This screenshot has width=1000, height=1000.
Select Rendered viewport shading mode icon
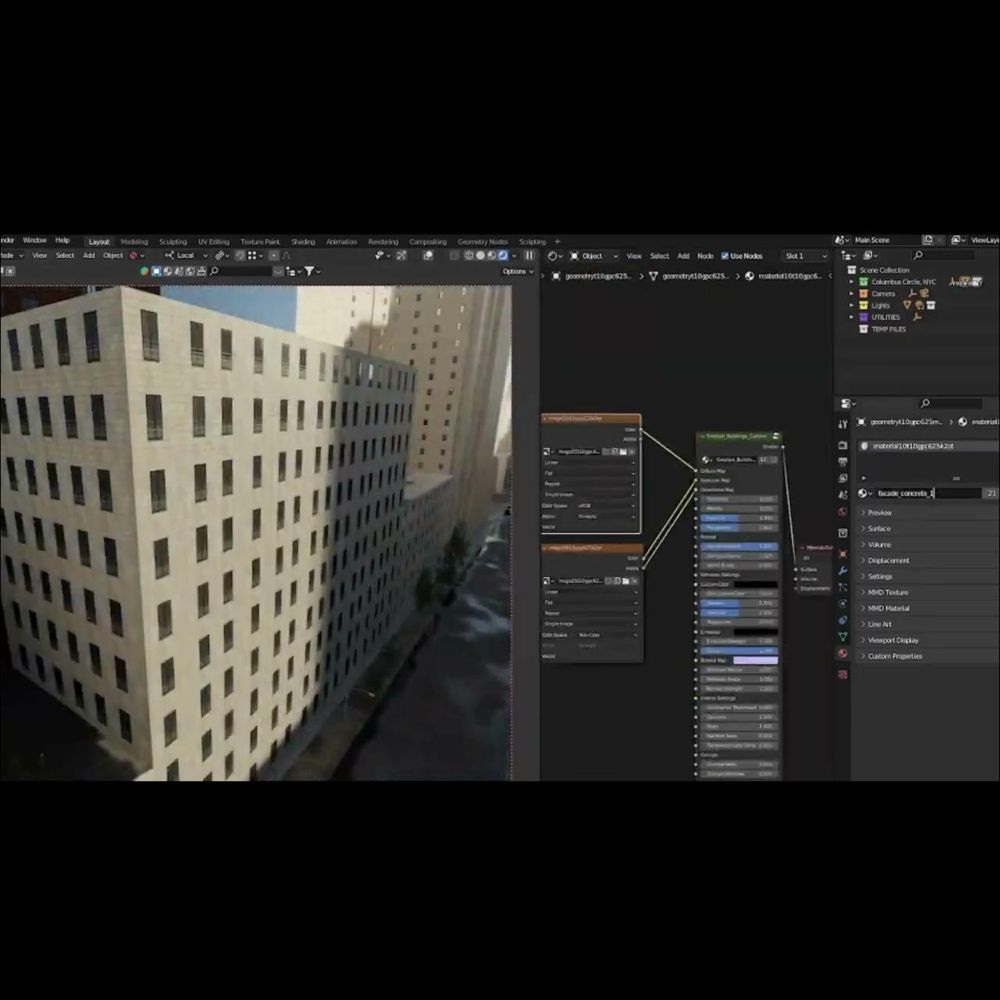(x=504, y=256)
